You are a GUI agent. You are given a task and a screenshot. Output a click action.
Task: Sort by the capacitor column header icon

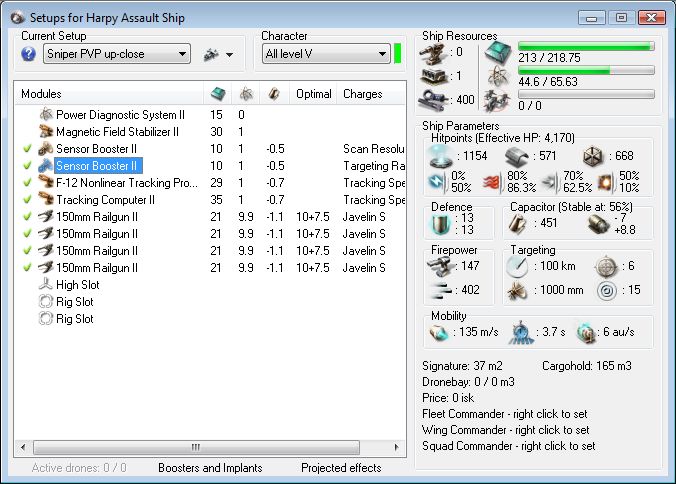pos(274,94)
